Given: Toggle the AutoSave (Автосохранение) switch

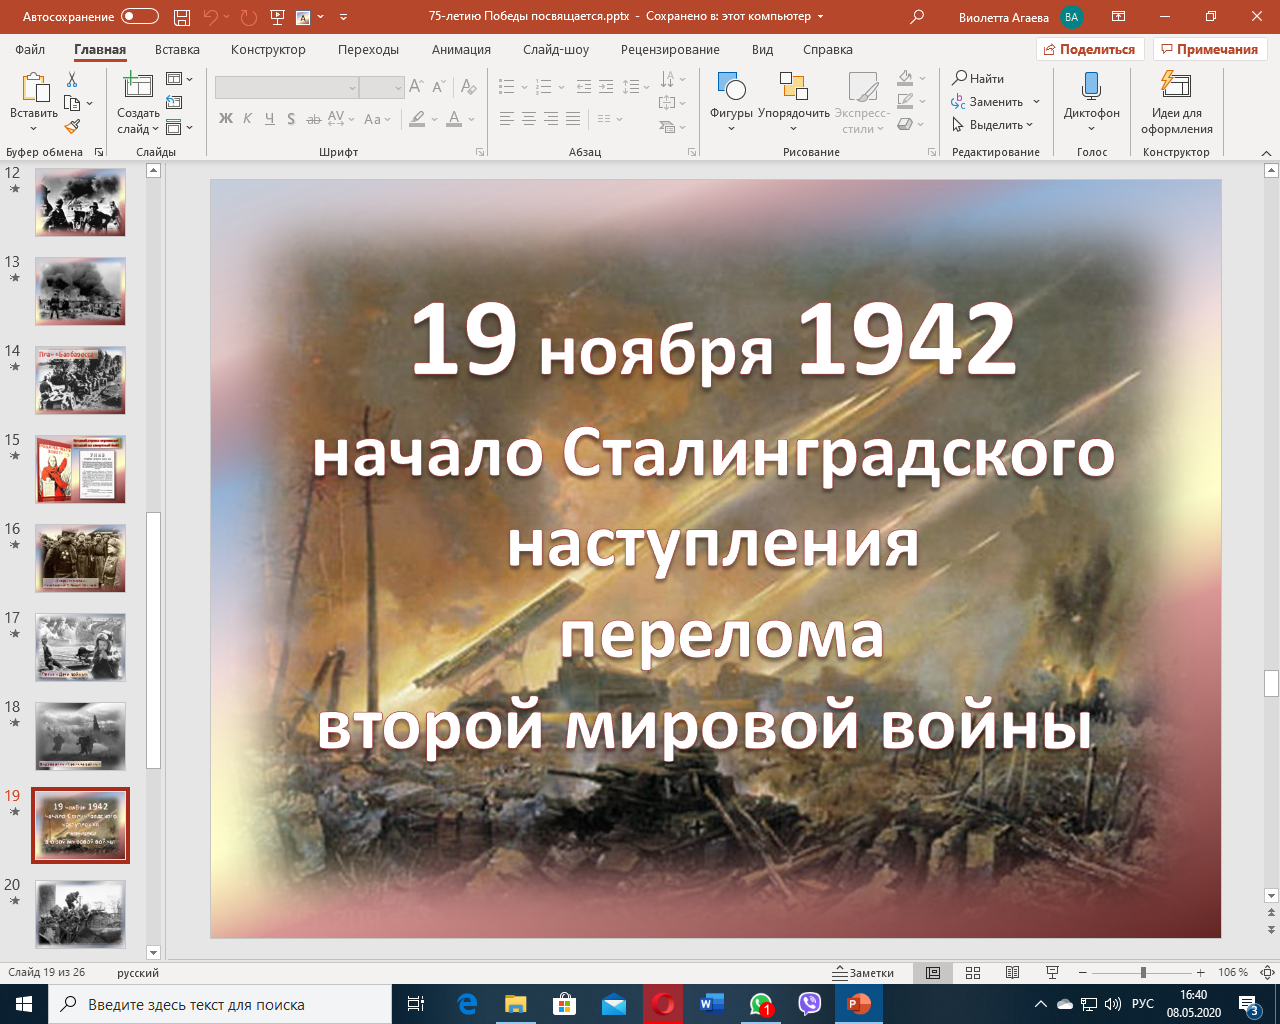Looking at the screenshot, I should click(x=139, y=17).
